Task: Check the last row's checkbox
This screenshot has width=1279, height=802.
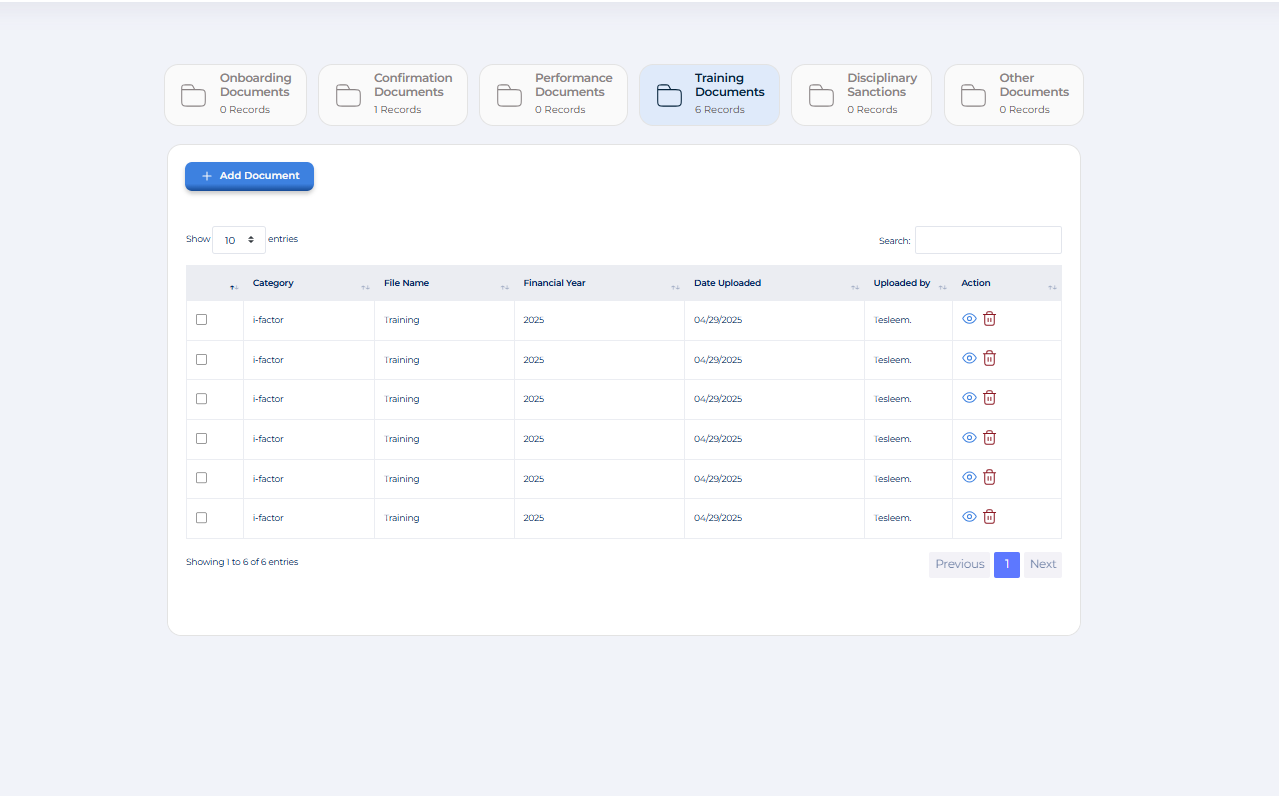Action: coord(201,518)
